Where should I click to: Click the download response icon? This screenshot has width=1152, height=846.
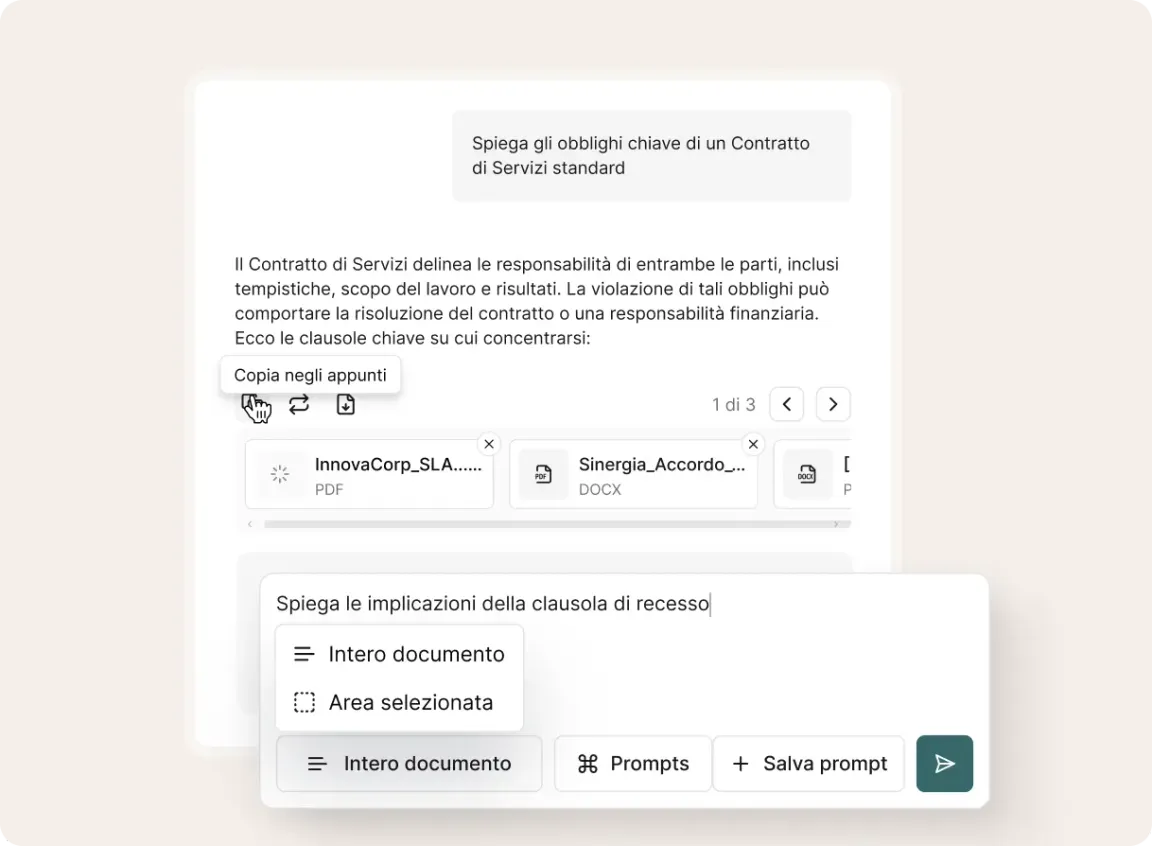345,404
